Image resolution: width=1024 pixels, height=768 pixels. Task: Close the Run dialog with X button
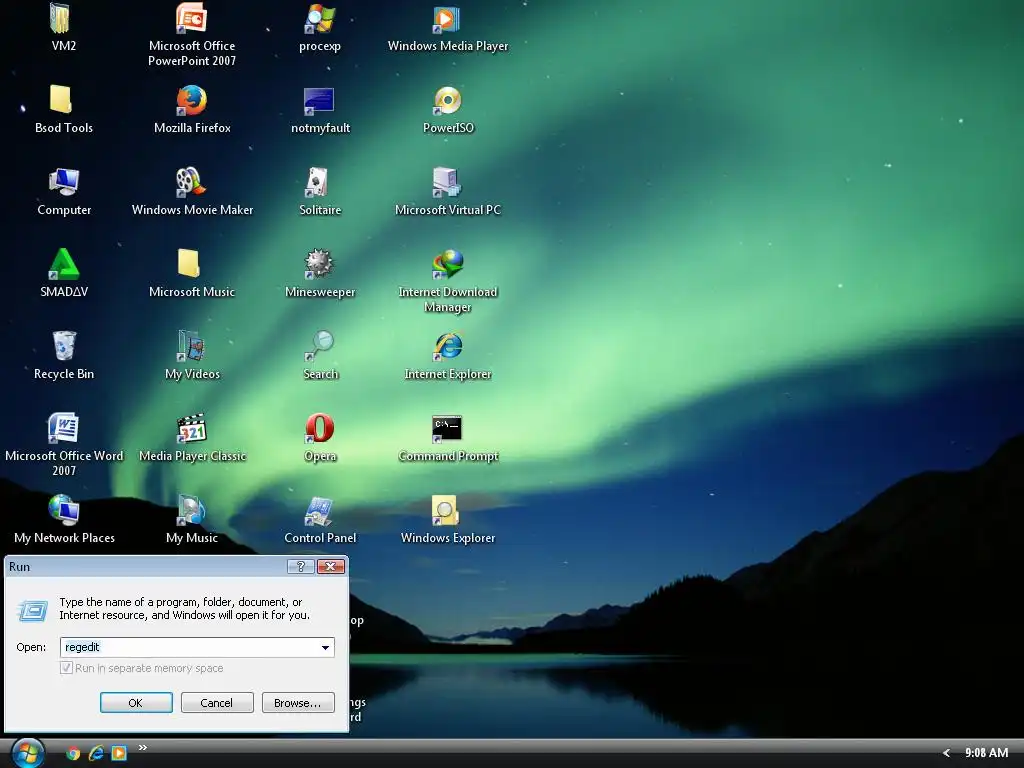click(331, 566)
